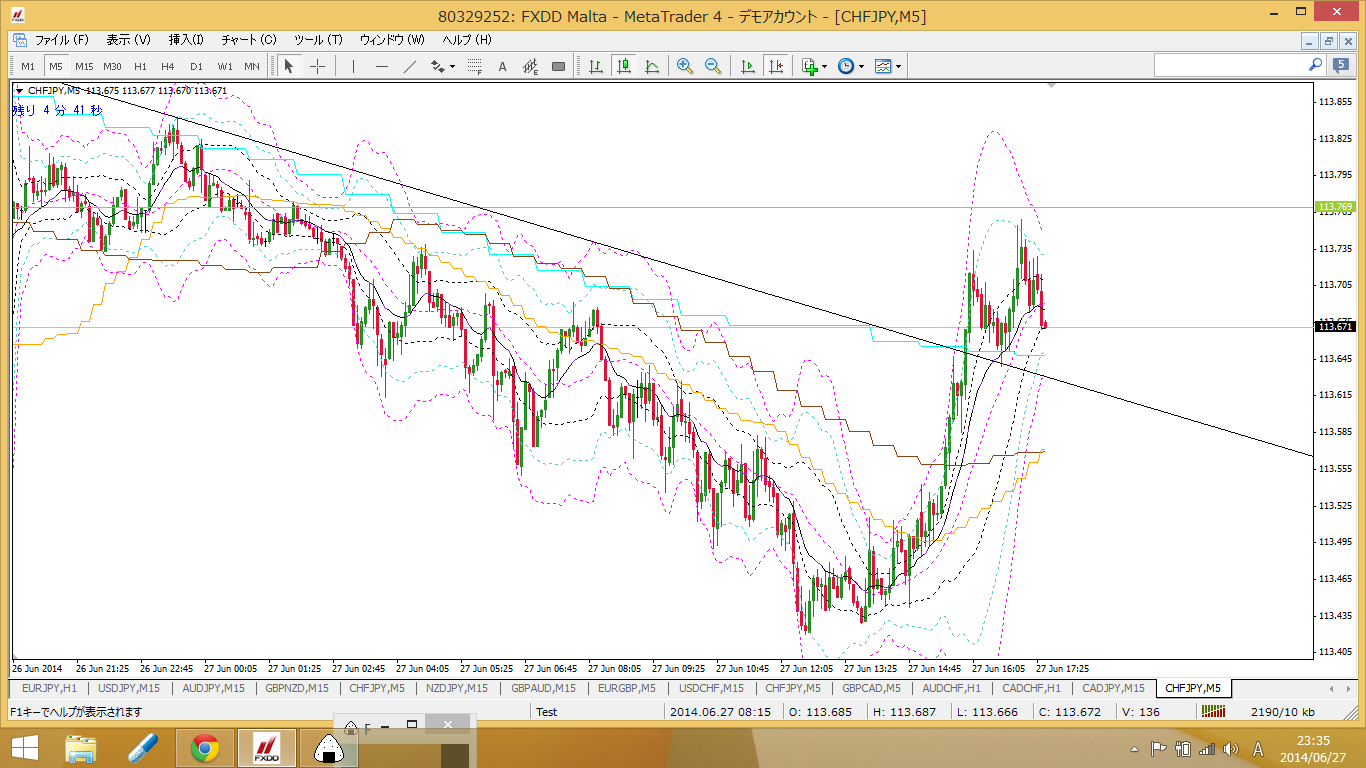Image resolution: width=1366 pixels, height=768 pixels.
Task: Expand the indicators dropdown arrow
Action: [x=824, y=67]
